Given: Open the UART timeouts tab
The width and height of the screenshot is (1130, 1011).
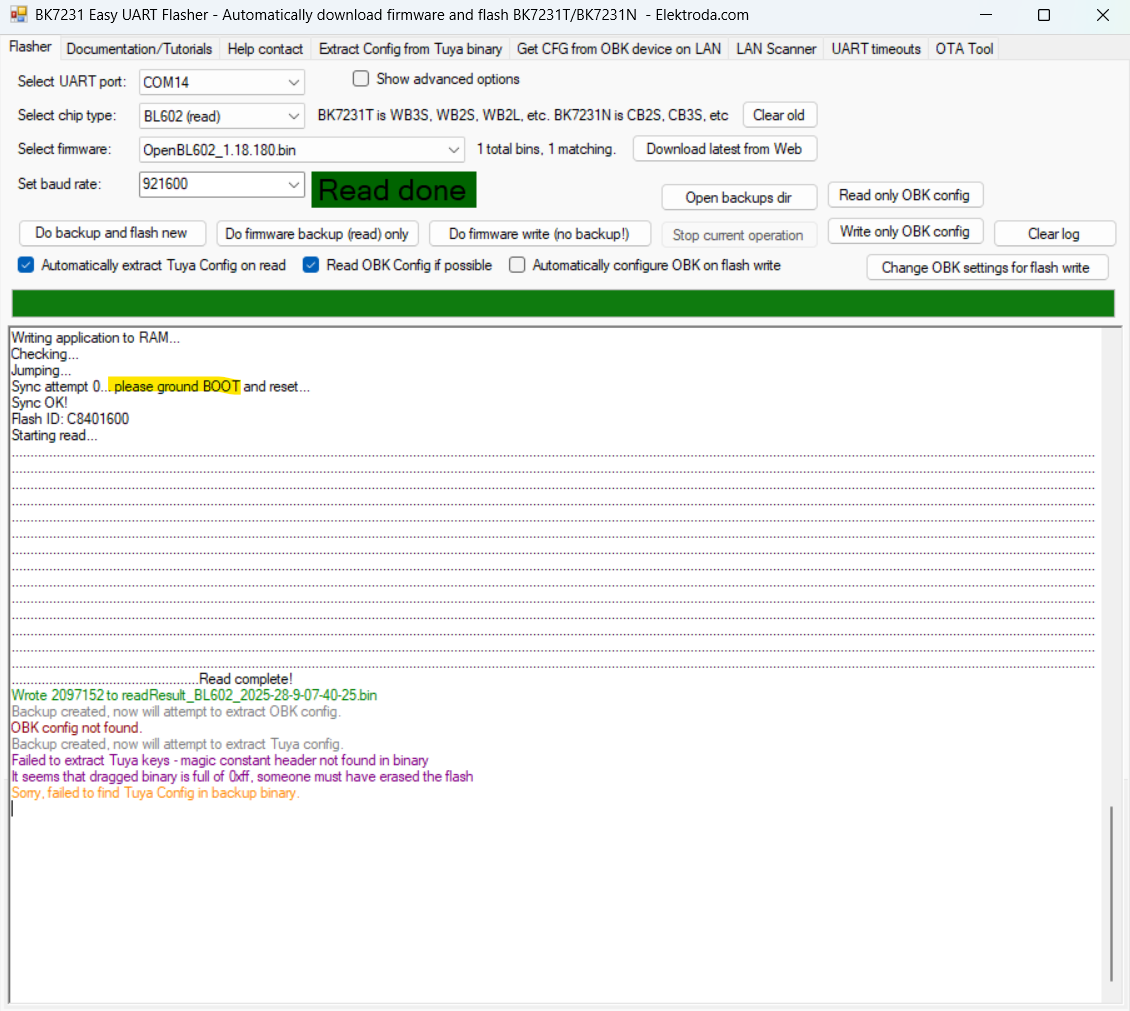Looking at the screenshot, I should [x=876, y=48].
